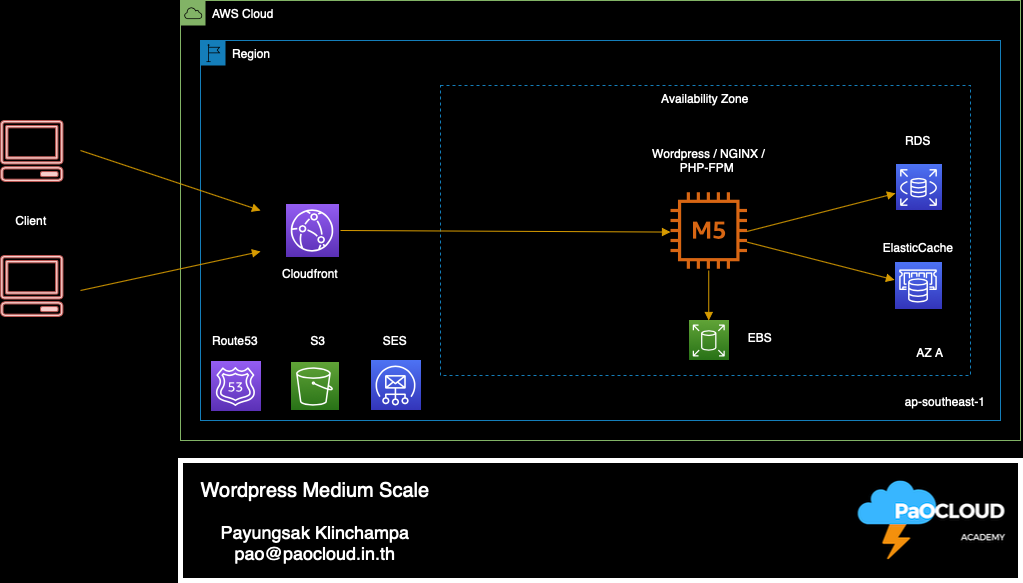The image size is (1023, 583).
Task: Click the name 'Payungsak Klinchampa'
Action: click(x=314, y=533)
